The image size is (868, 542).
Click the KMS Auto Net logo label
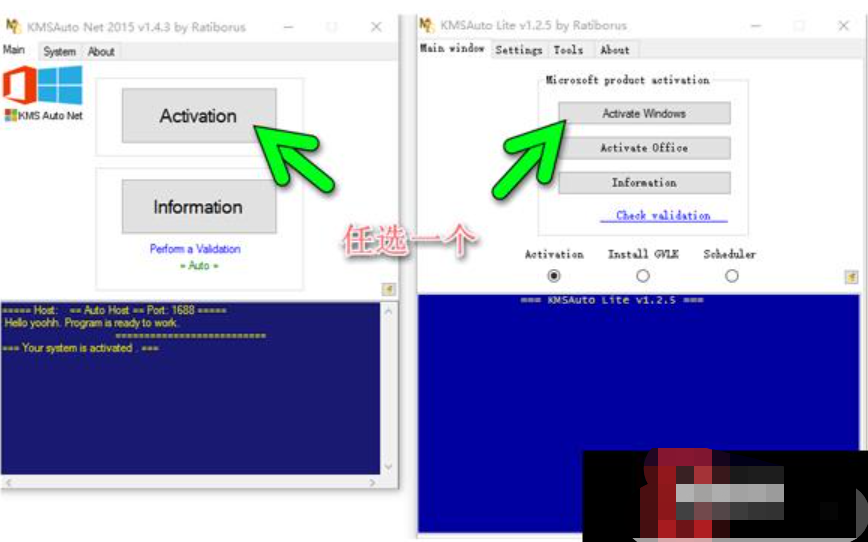(44, 115)
